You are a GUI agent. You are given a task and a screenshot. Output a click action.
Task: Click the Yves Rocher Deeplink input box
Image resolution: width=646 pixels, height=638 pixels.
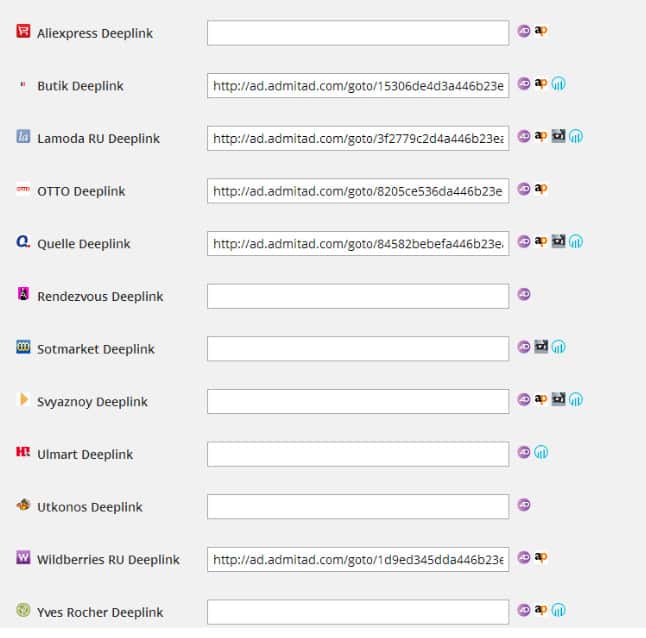click(358, 612)
